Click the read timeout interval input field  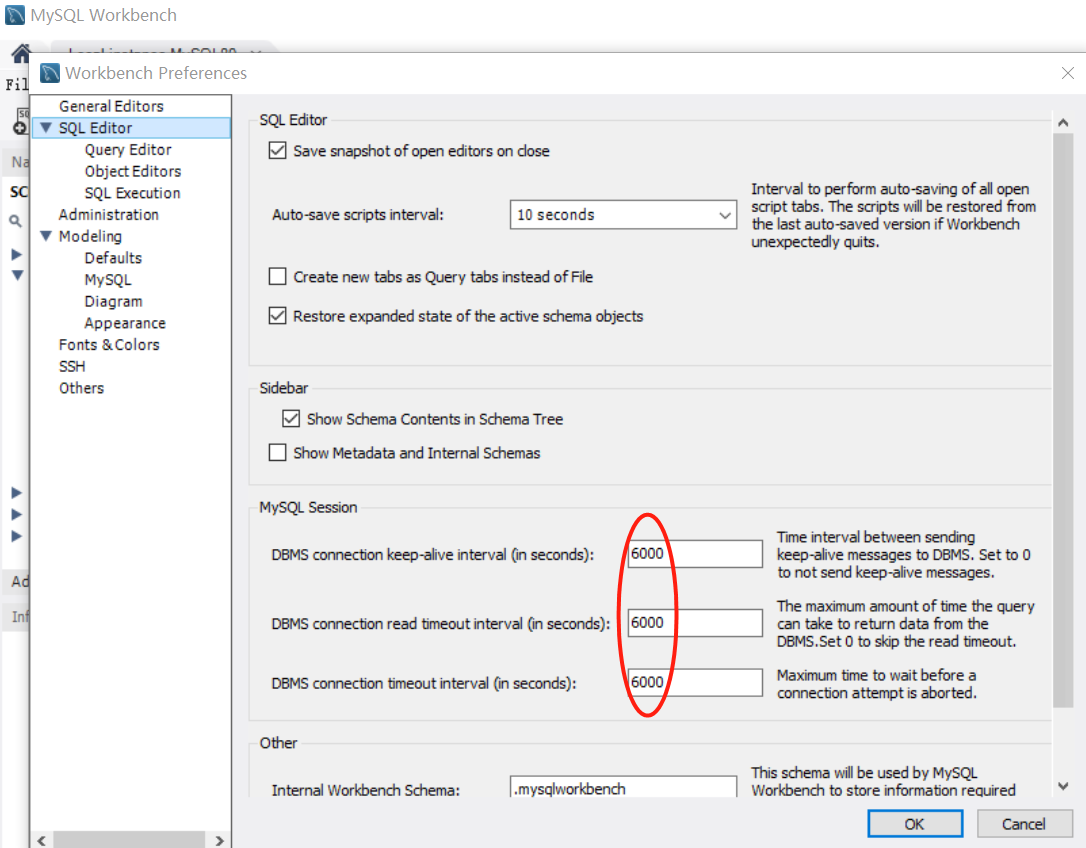[695, 623]
